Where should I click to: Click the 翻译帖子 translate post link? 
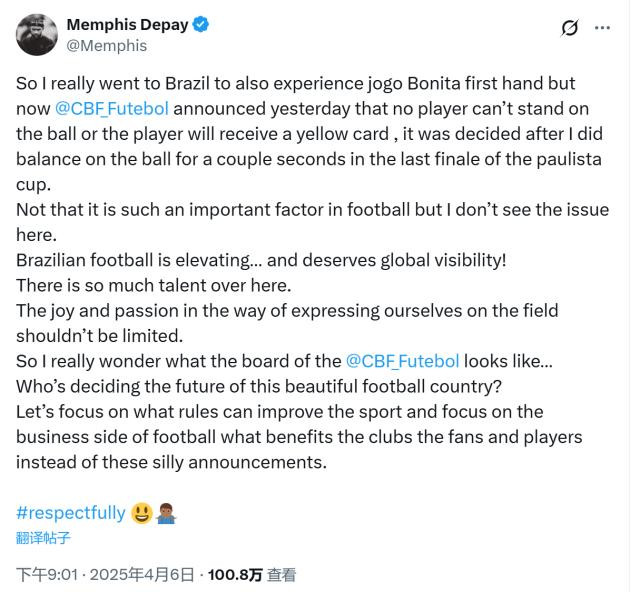click(x=44, y=538)
